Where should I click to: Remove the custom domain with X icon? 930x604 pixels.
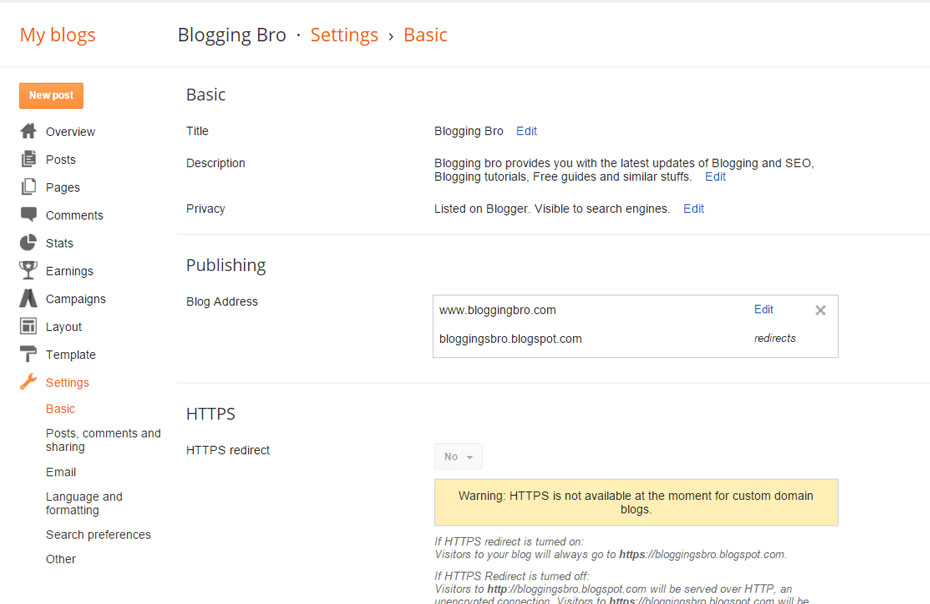[820, 310]
